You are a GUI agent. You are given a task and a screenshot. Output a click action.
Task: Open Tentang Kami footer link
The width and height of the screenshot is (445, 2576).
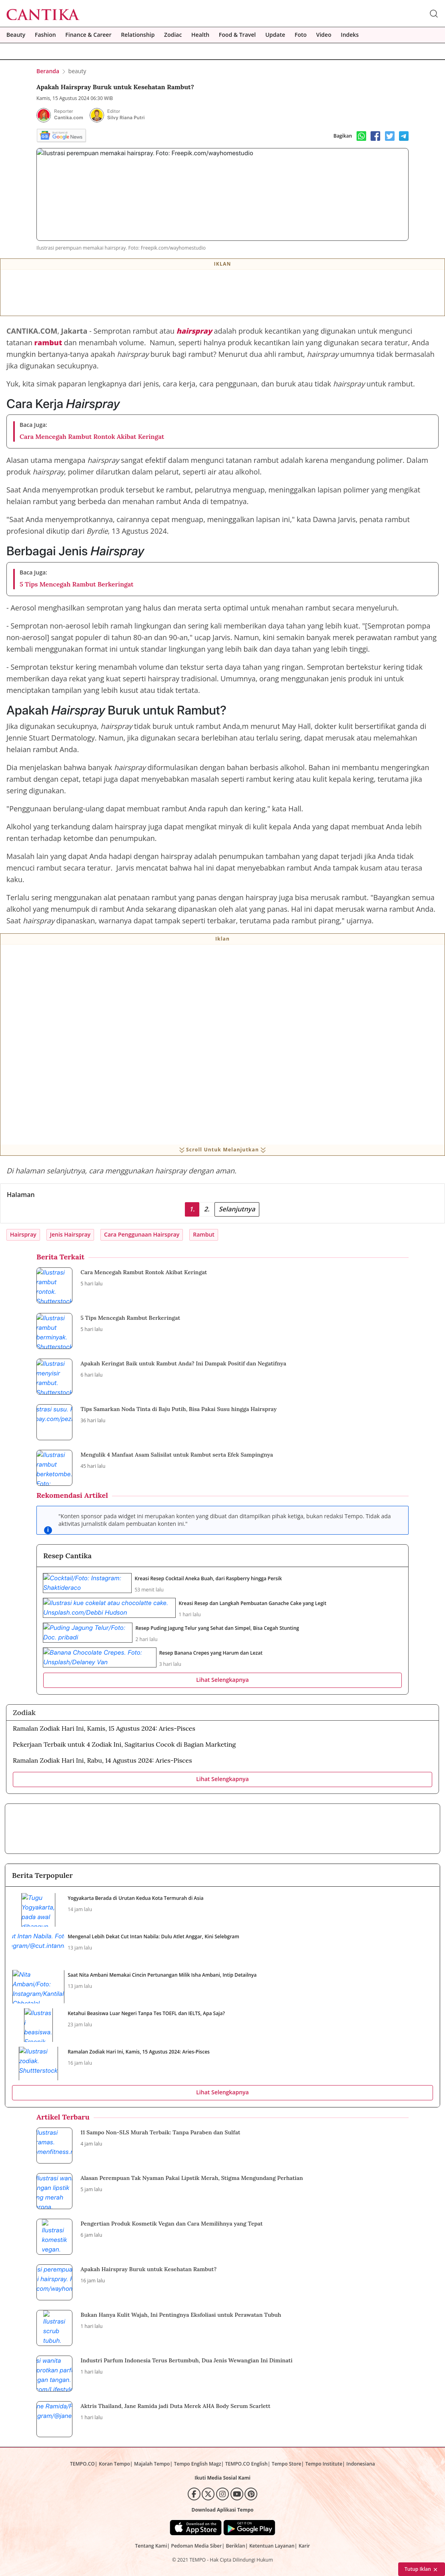click(x=151, y=2546)
